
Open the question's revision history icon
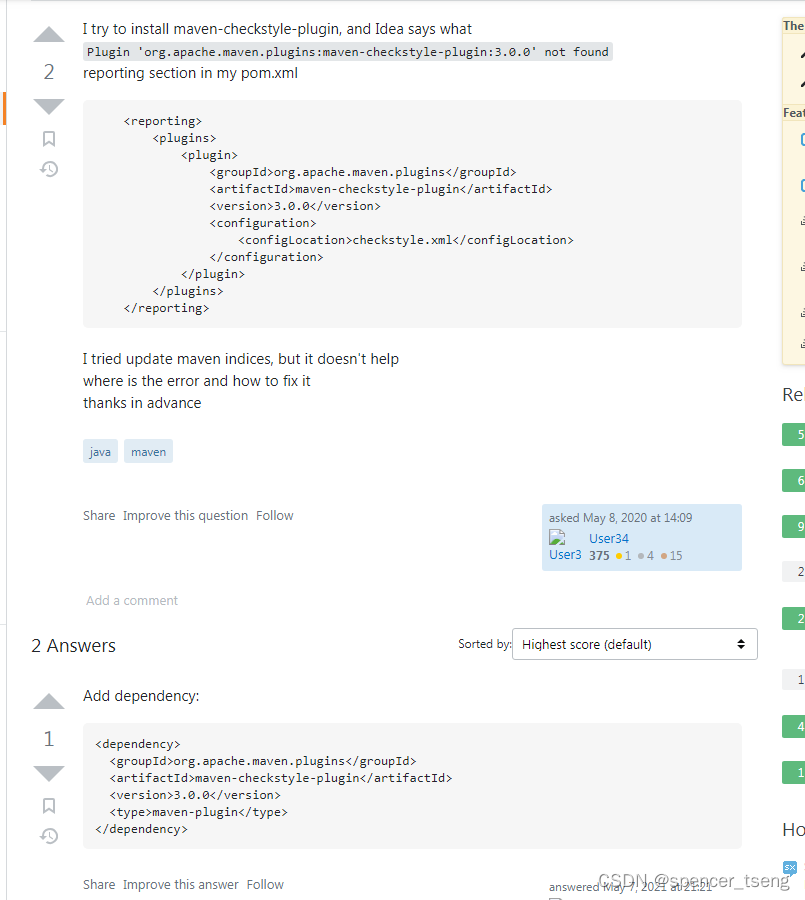tap(48, 169)
